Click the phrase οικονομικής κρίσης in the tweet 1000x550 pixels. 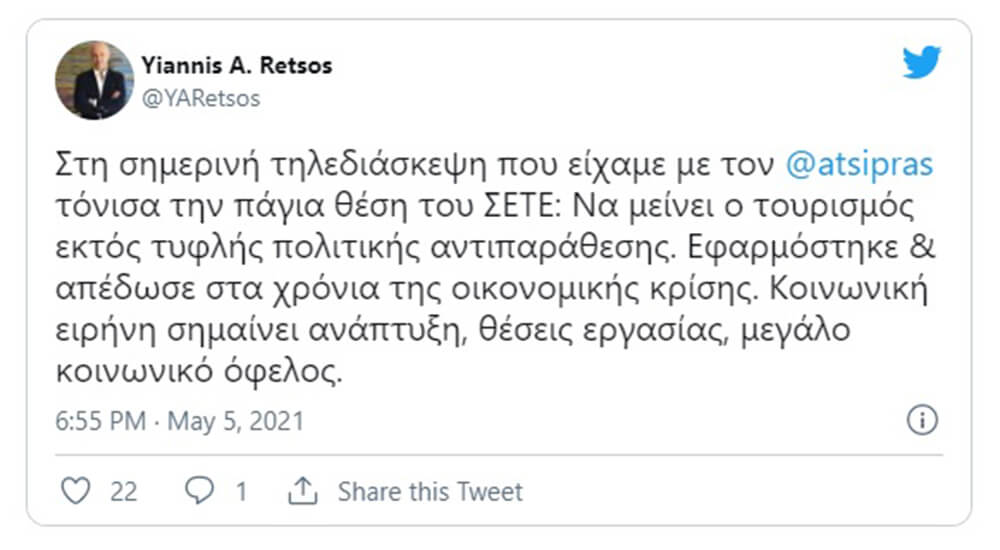[x=605, y=289]
